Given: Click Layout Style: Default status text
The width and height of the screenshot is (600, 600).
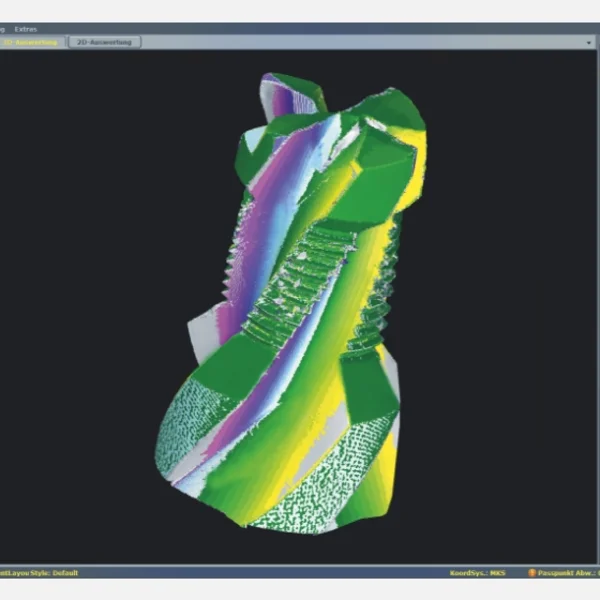Looking at the screenshot, I should click(38, 573).
